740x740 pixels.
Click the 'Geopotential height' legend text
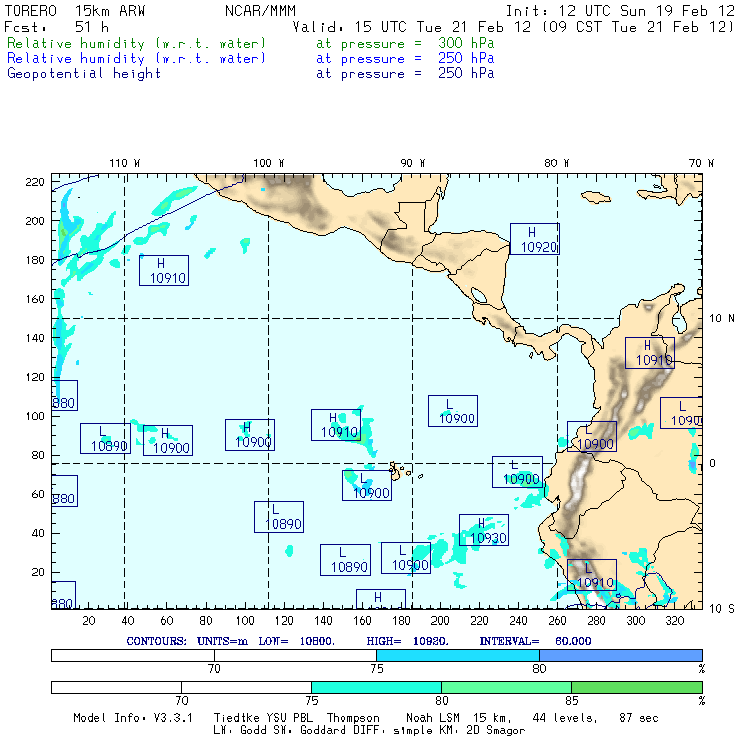pyautogui.click(x=84, y=74)
